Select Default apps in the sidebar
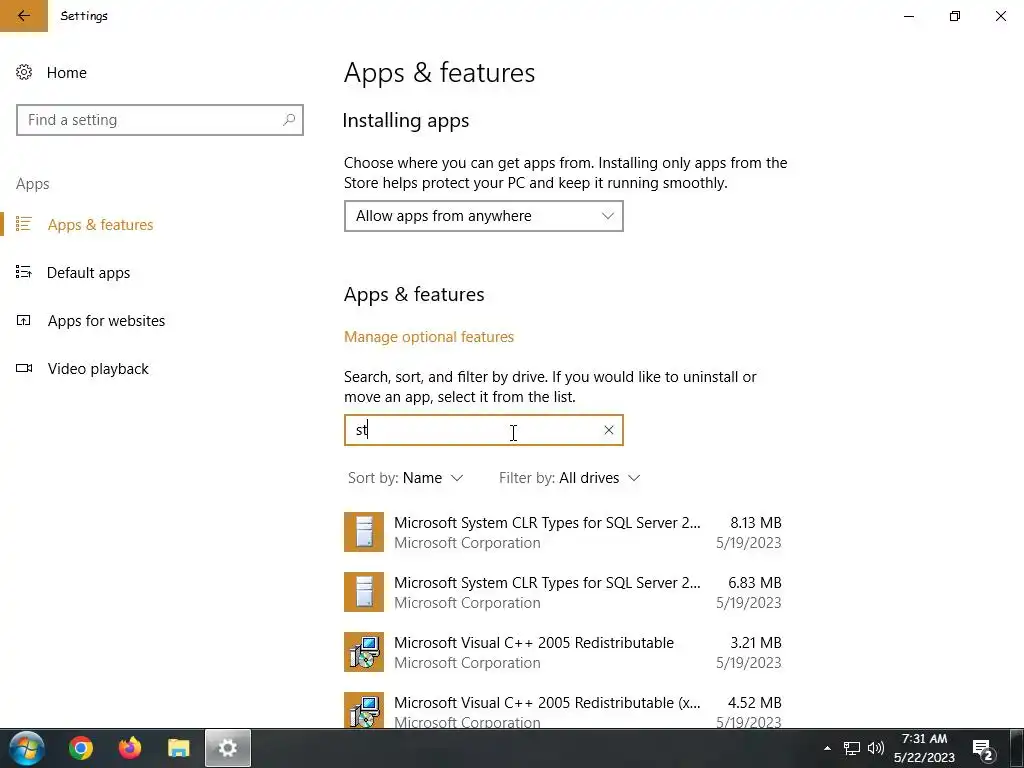The height and width of the screenshot is (768, 1024). click(89, 273)
